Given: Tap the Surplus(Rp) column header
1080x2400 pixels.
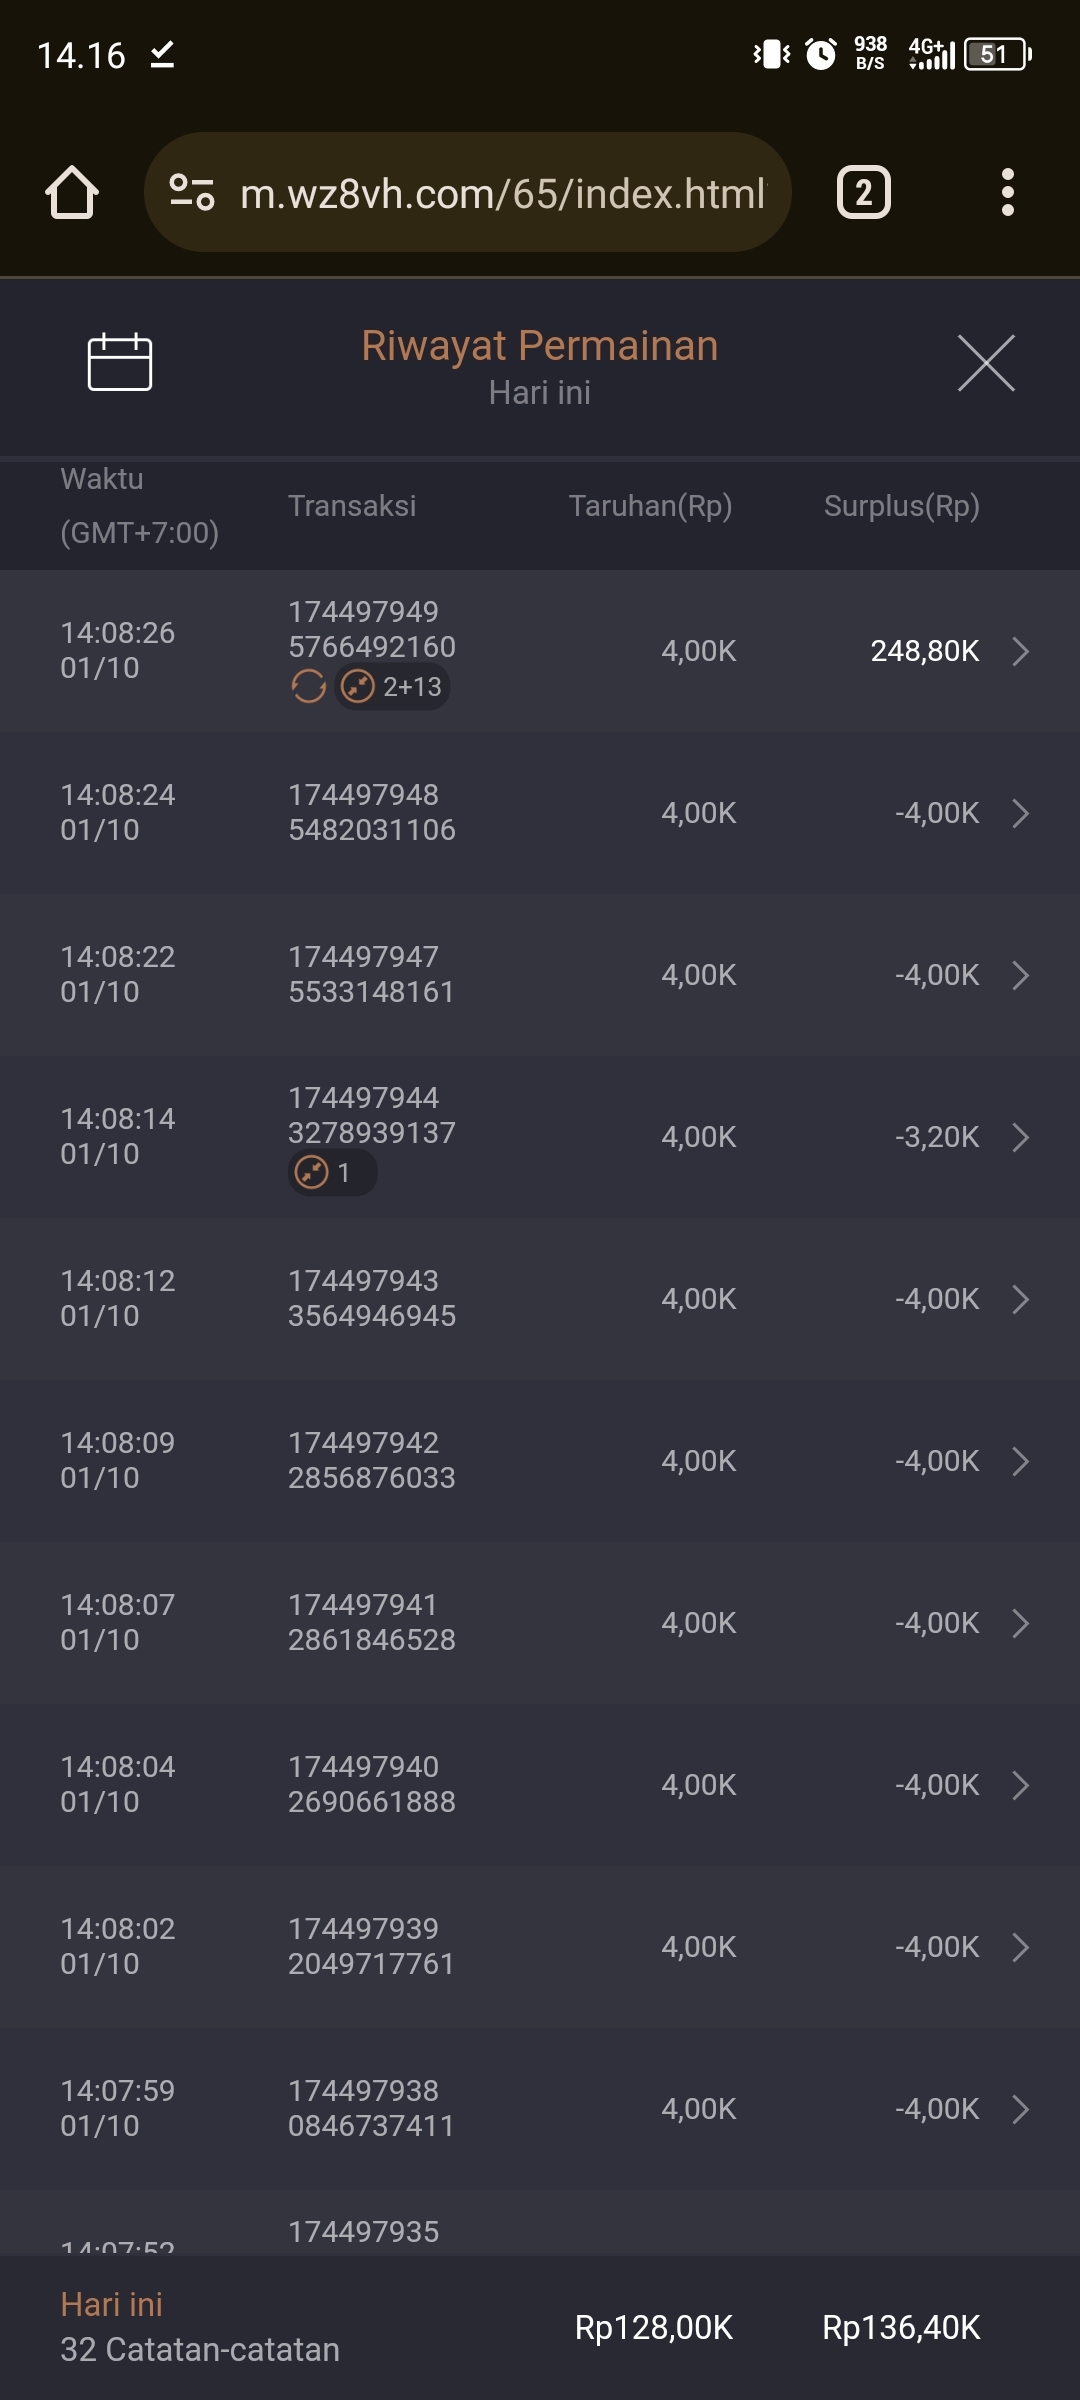Looking at the screenshot, I should click(901, 506).
